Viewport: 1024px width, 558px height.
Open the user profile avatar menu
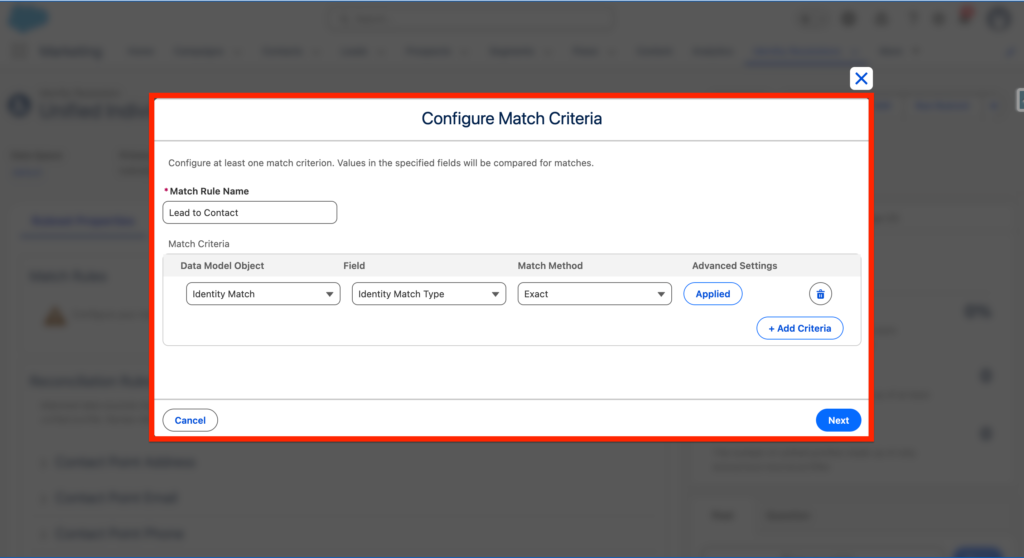coord(998,18)
